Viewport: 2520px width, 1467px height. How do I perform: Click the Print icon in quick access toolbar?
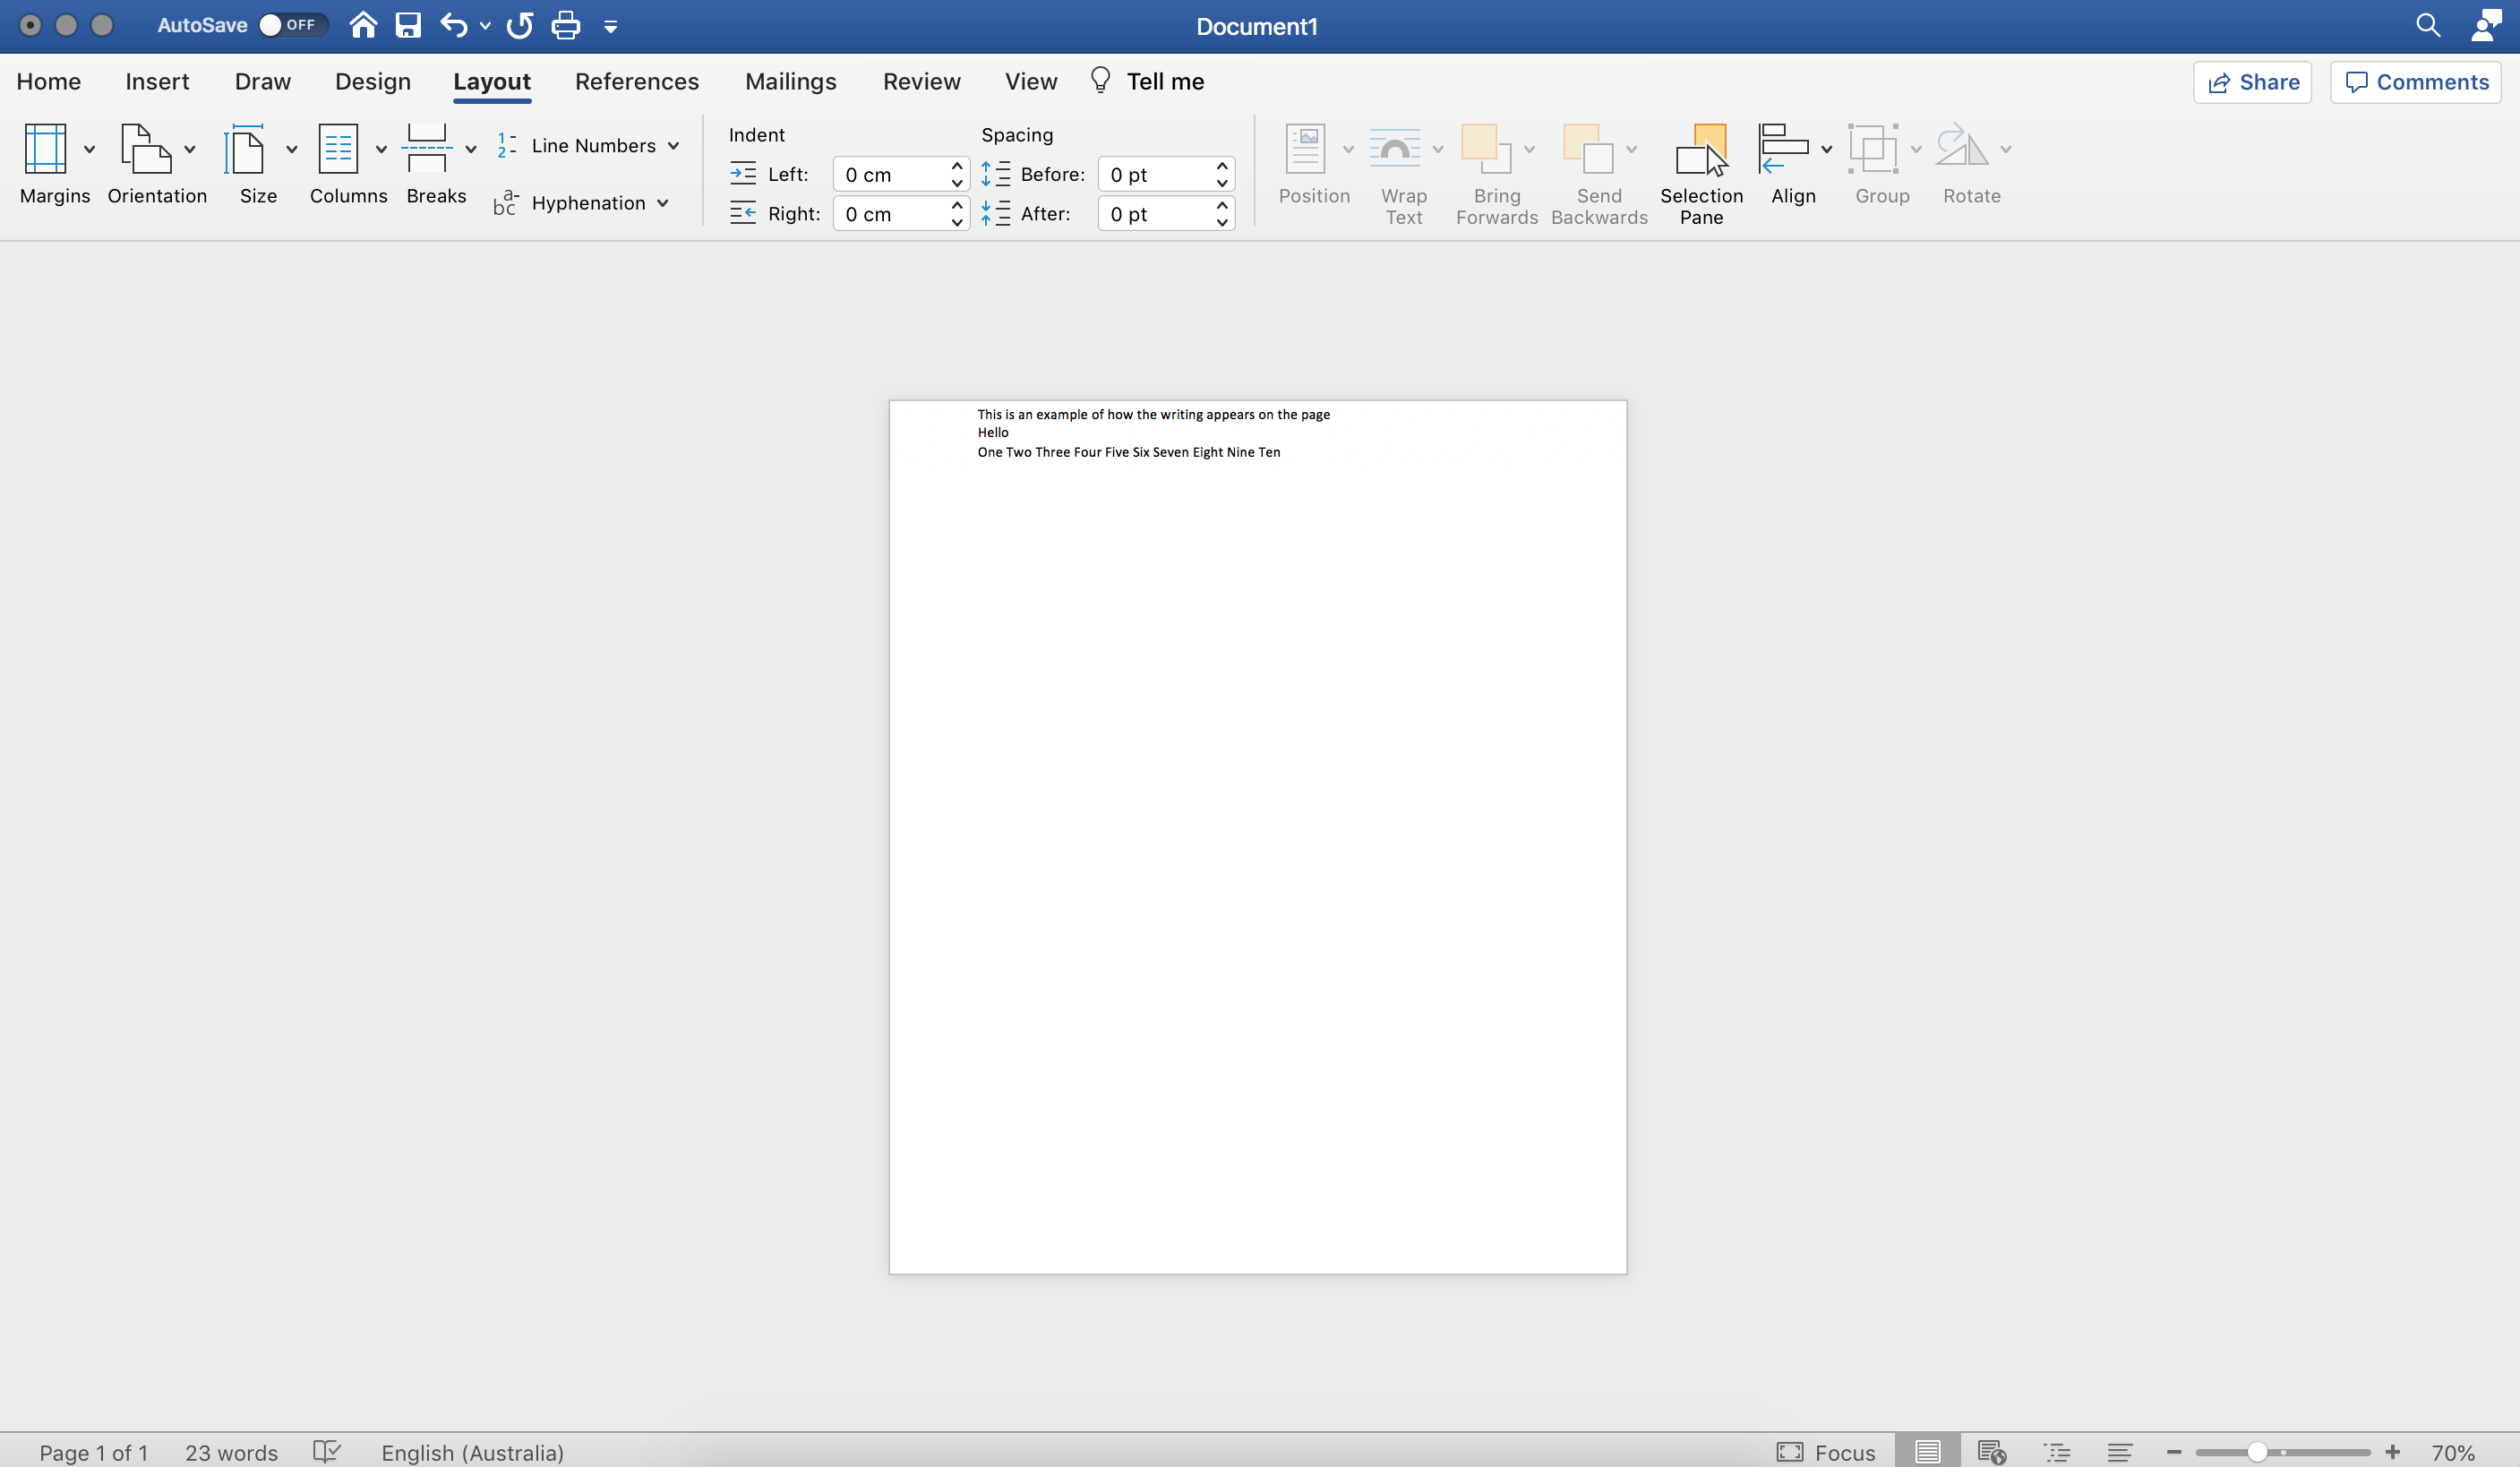[565, 25]
